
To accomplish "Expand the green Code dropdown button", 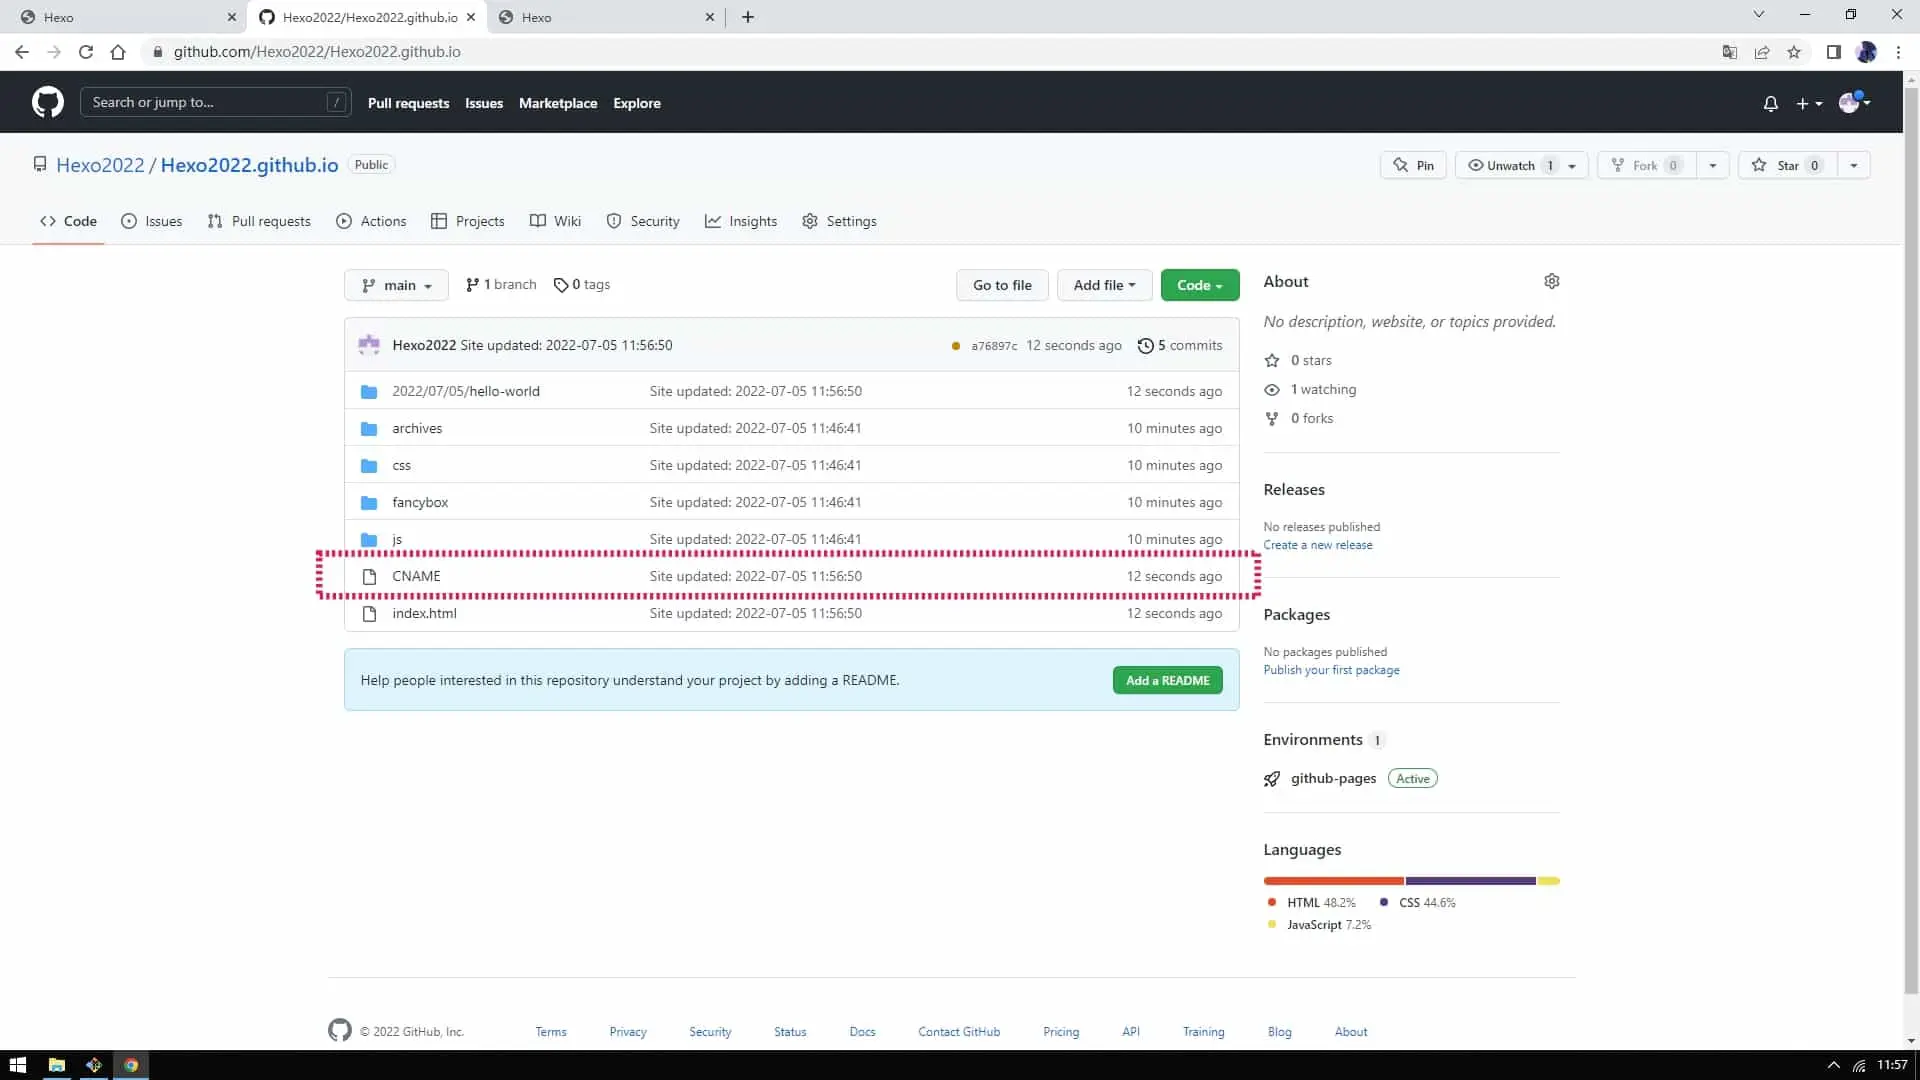I will coord(1199,285).
